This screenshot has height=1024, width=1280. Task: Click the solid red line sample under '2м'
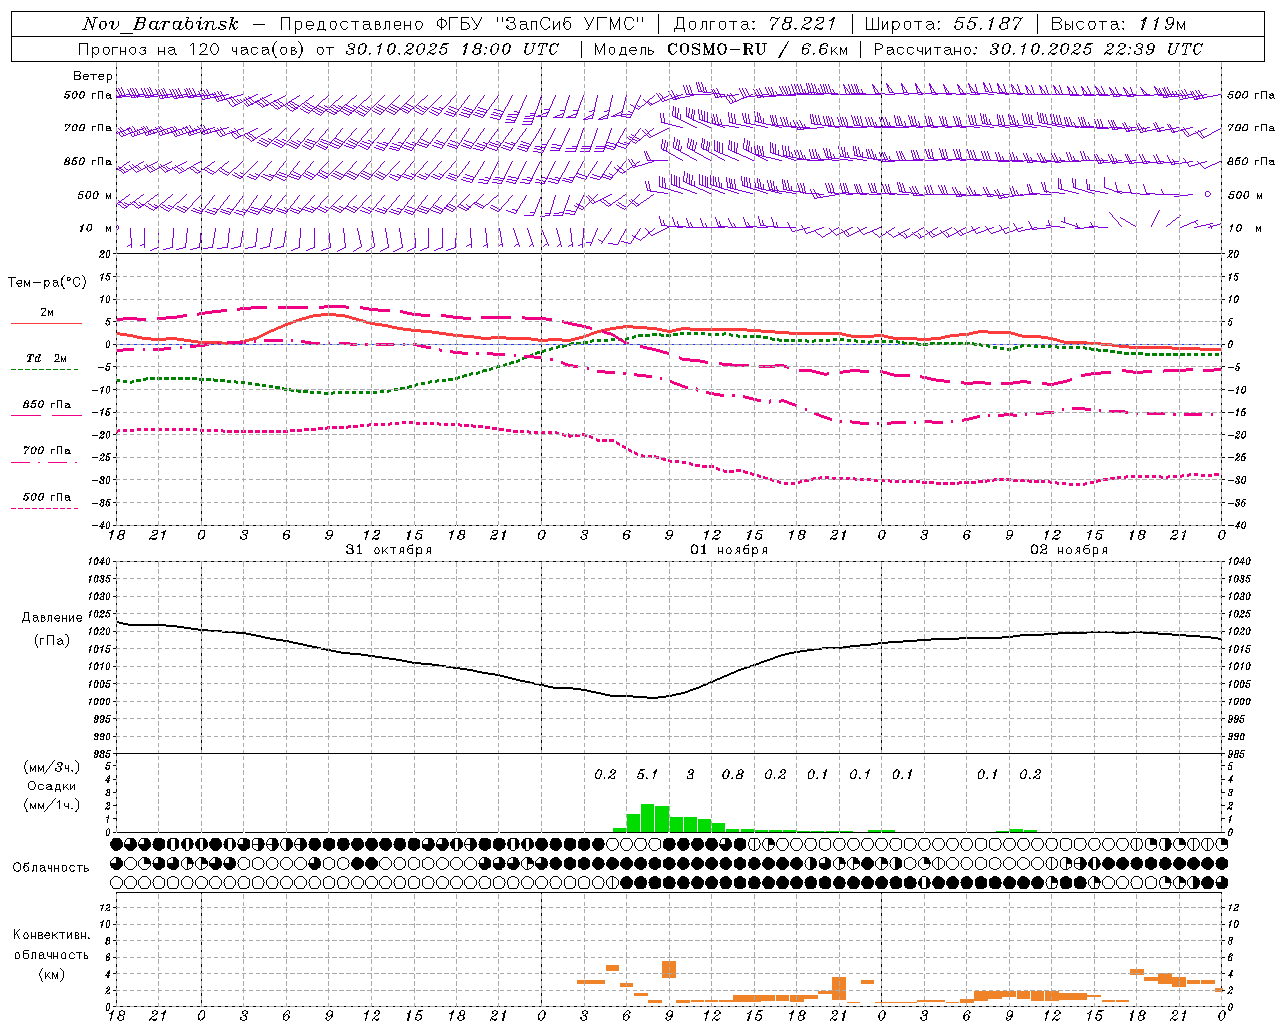(x=46, y=323)
